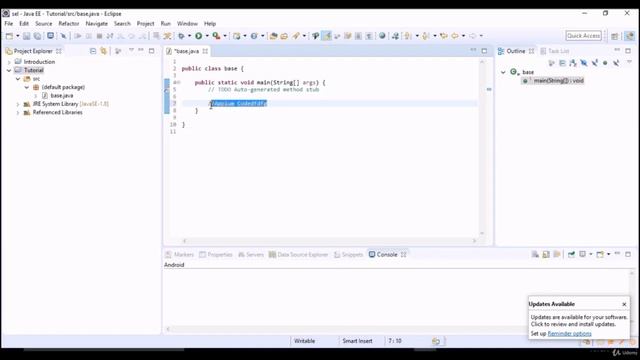Image resolution: width=640 pixels, height=360 pixels.
Task: Open the Navigate menu
Action: coord(97,24)
